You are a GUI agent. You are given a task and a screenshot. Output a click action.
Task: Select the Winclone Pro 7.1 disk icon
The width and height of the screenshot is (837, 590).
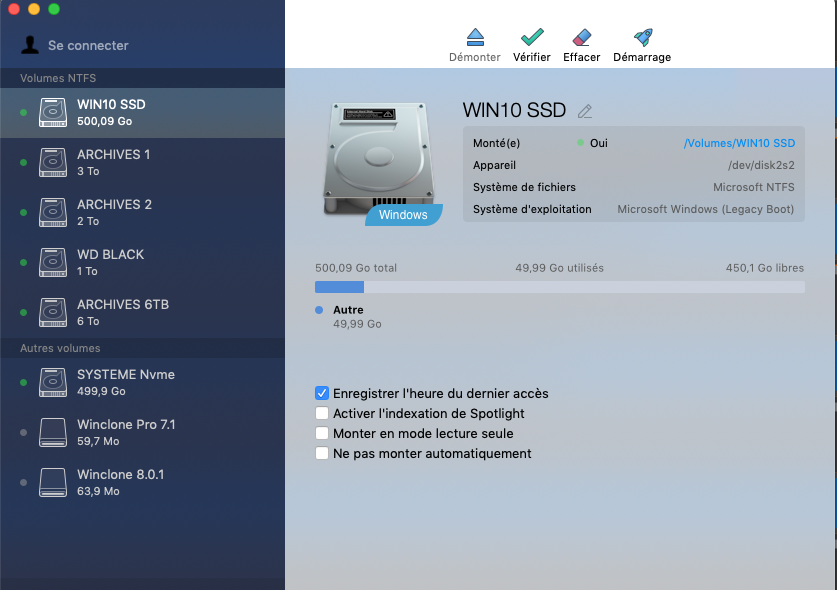pos(53,432)
